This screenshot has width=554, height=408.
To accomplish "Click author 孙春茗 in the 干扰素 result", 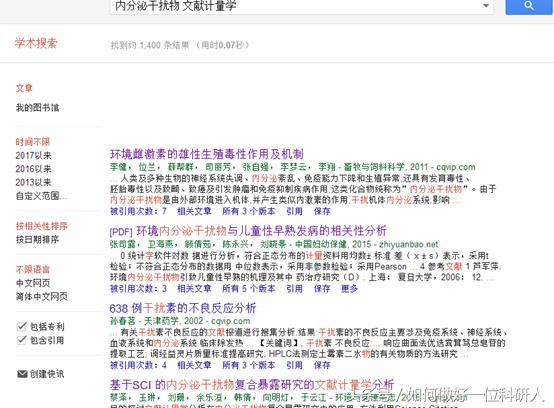I will click(x=123, y=321).
